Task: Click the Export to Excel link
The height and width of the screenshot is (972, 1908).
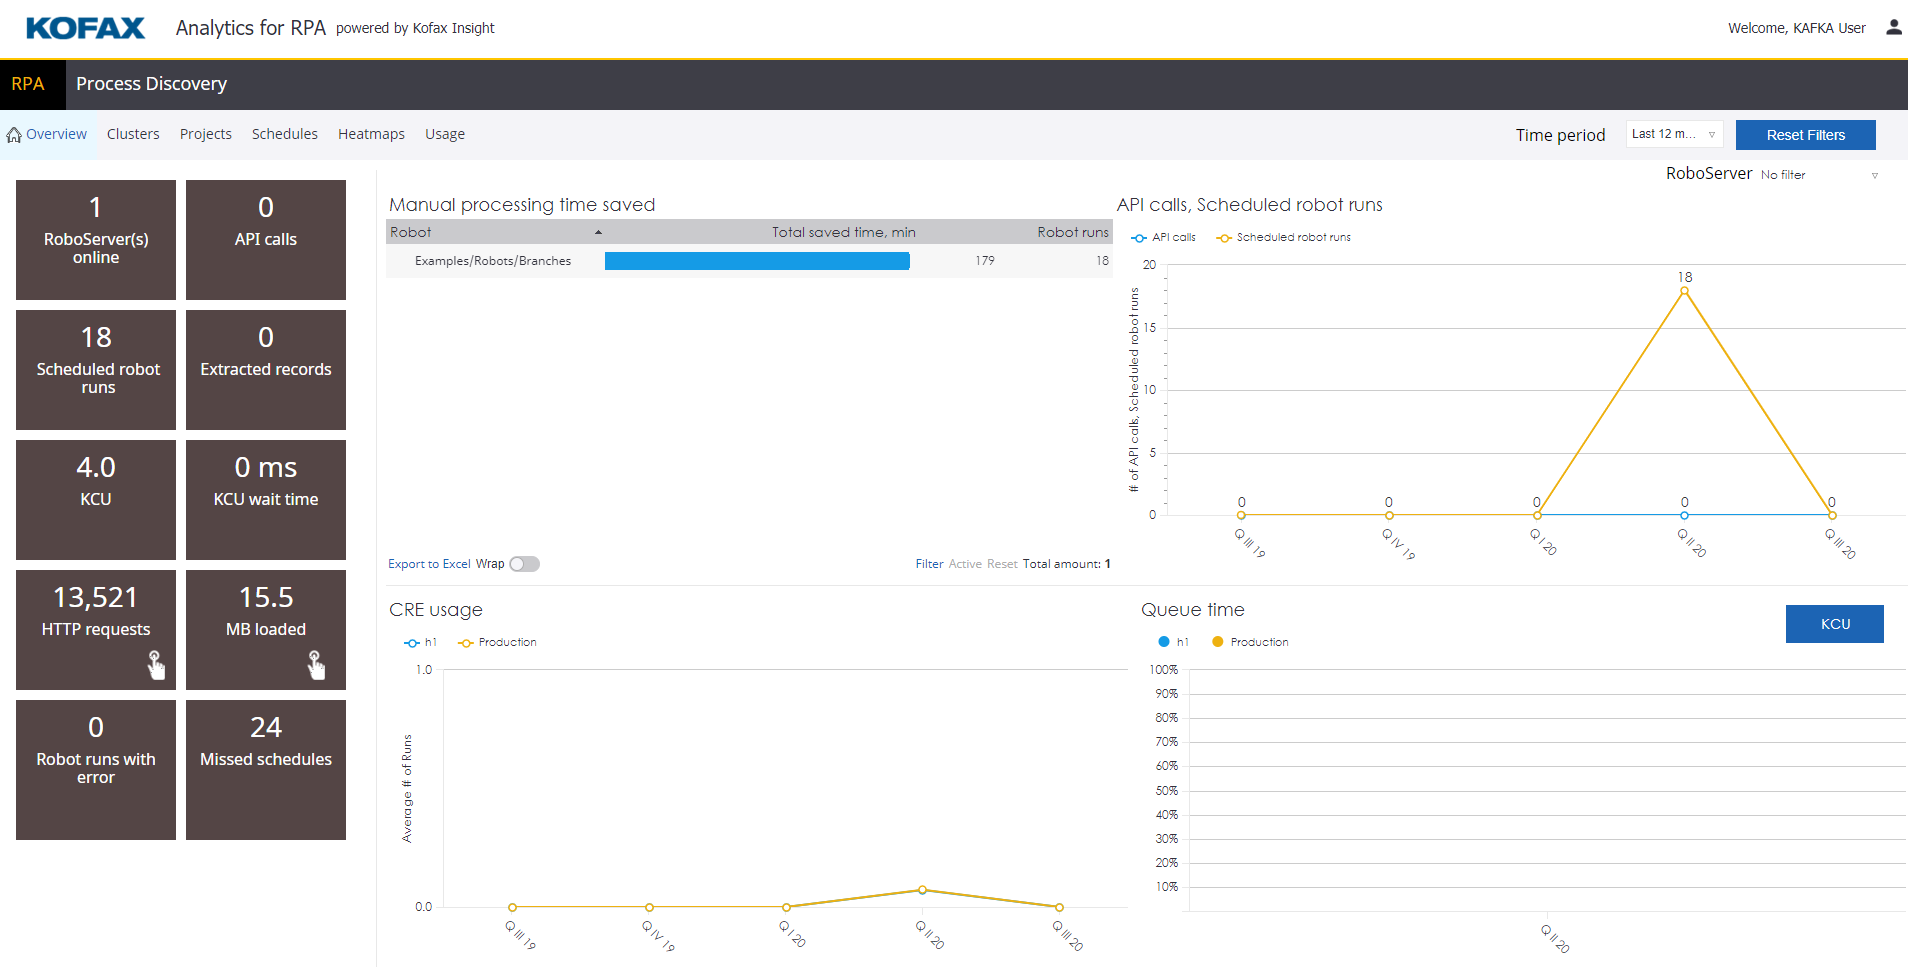Action: coord(429,564)
